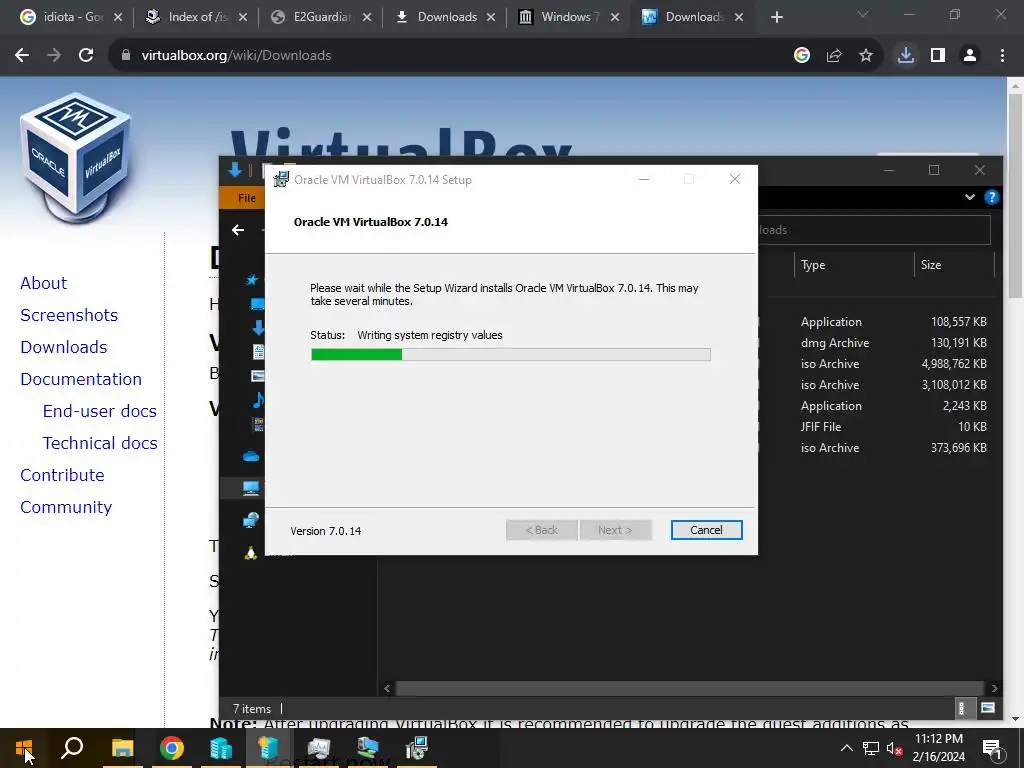
Task: Open Linux penguin icon in Explorer sidebar
Action: pyautogui.click(x=251, y=552)
